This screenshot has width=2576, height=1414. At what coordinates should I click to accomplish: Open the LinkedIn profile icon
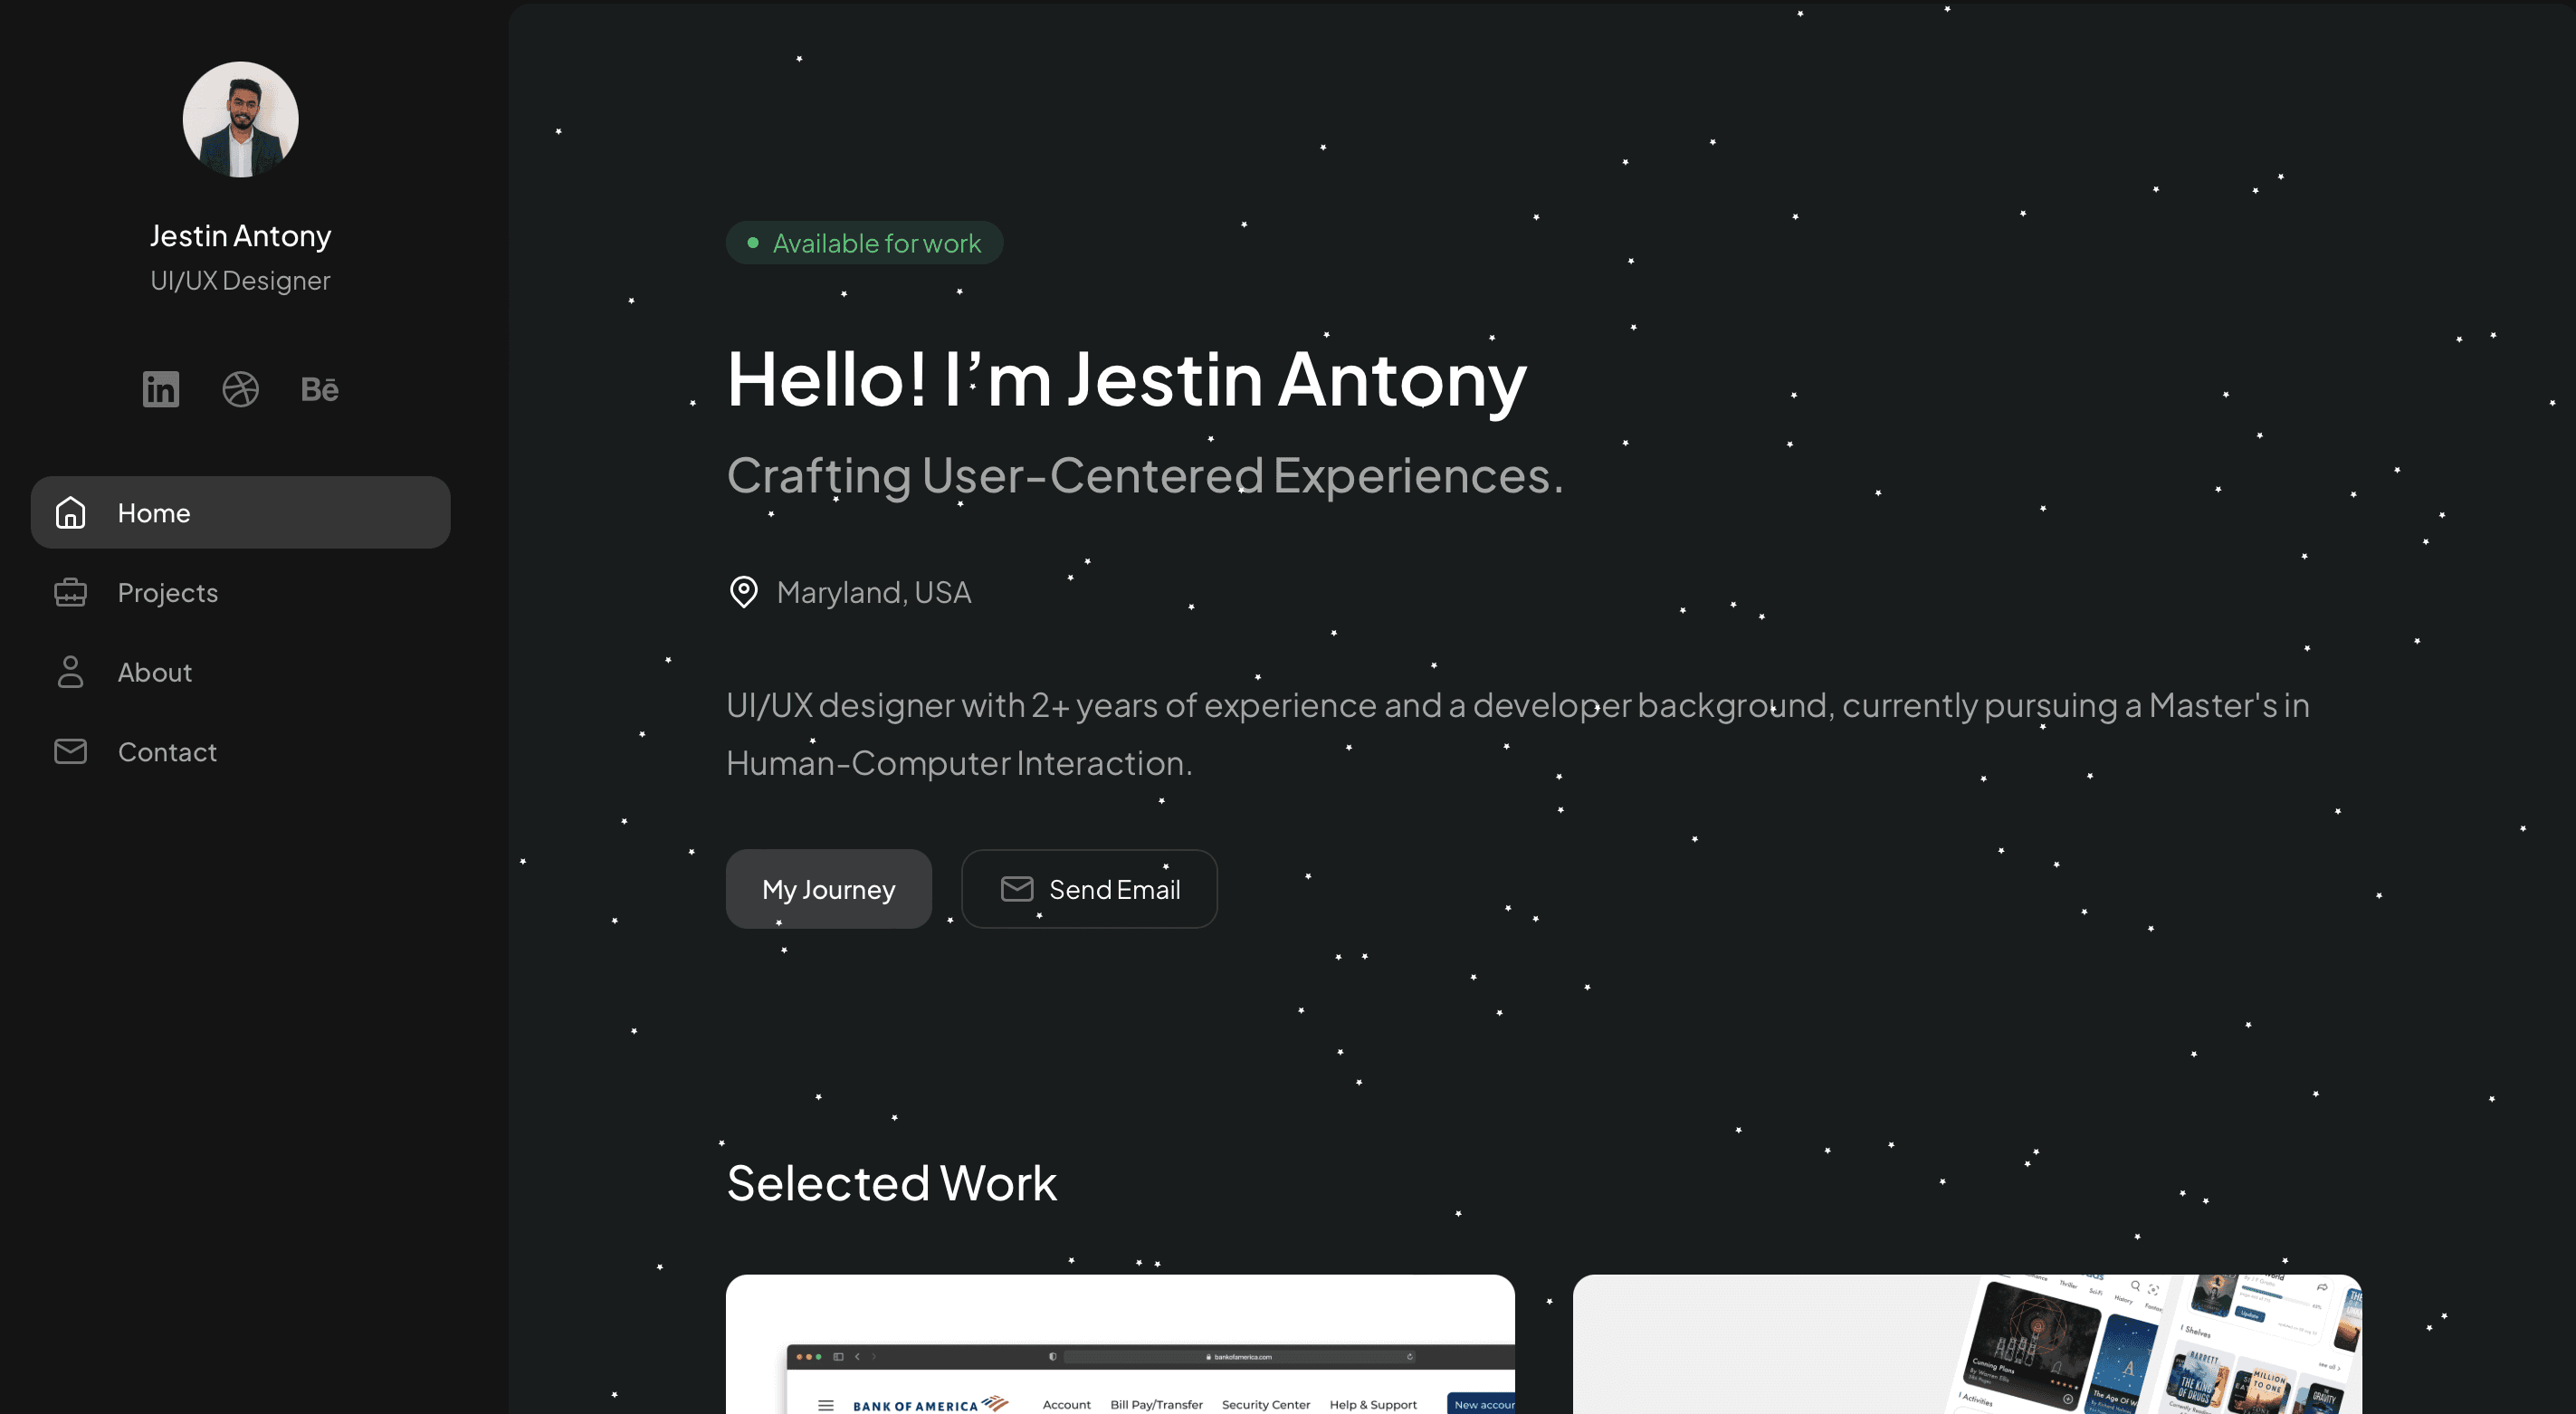[160, 389]
